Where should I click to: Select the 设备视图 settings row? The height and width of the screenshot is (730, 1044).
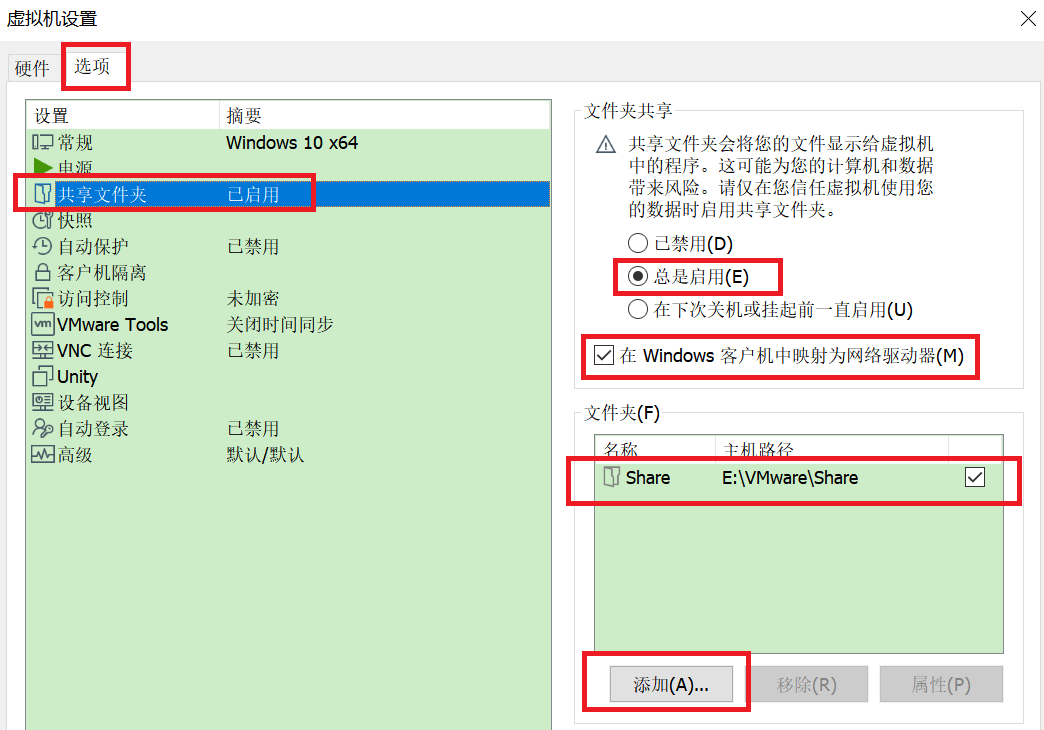(x=288, y=402)
